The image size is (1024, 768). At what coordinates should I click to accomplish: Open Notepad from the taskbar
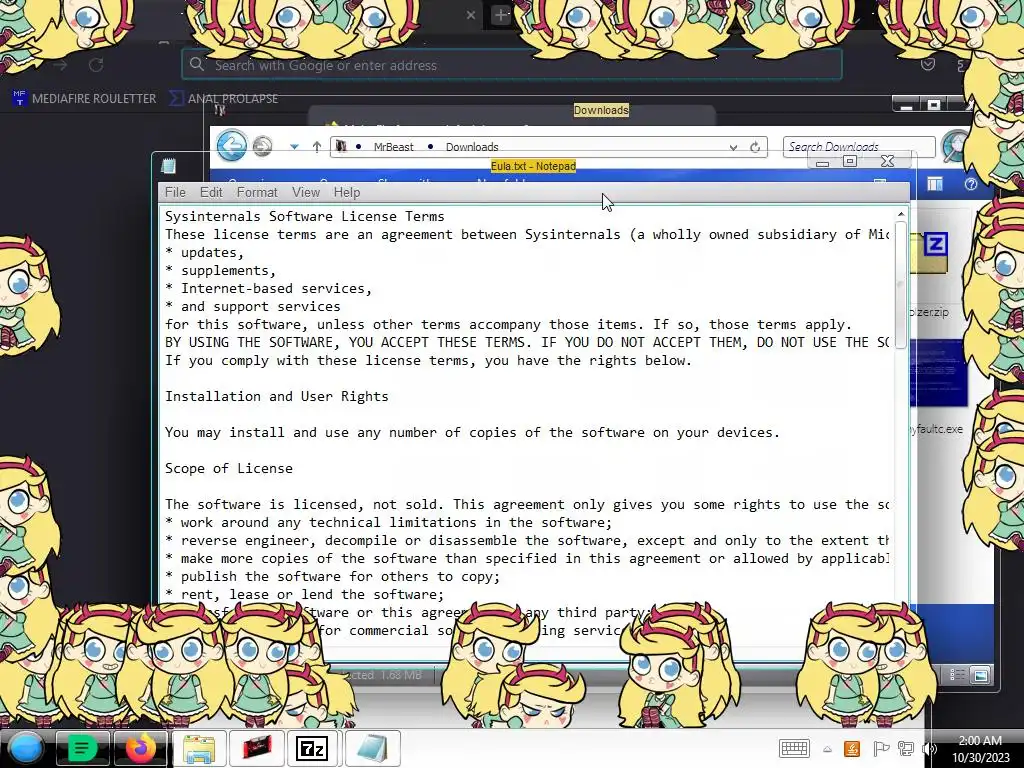coord(372,748)
